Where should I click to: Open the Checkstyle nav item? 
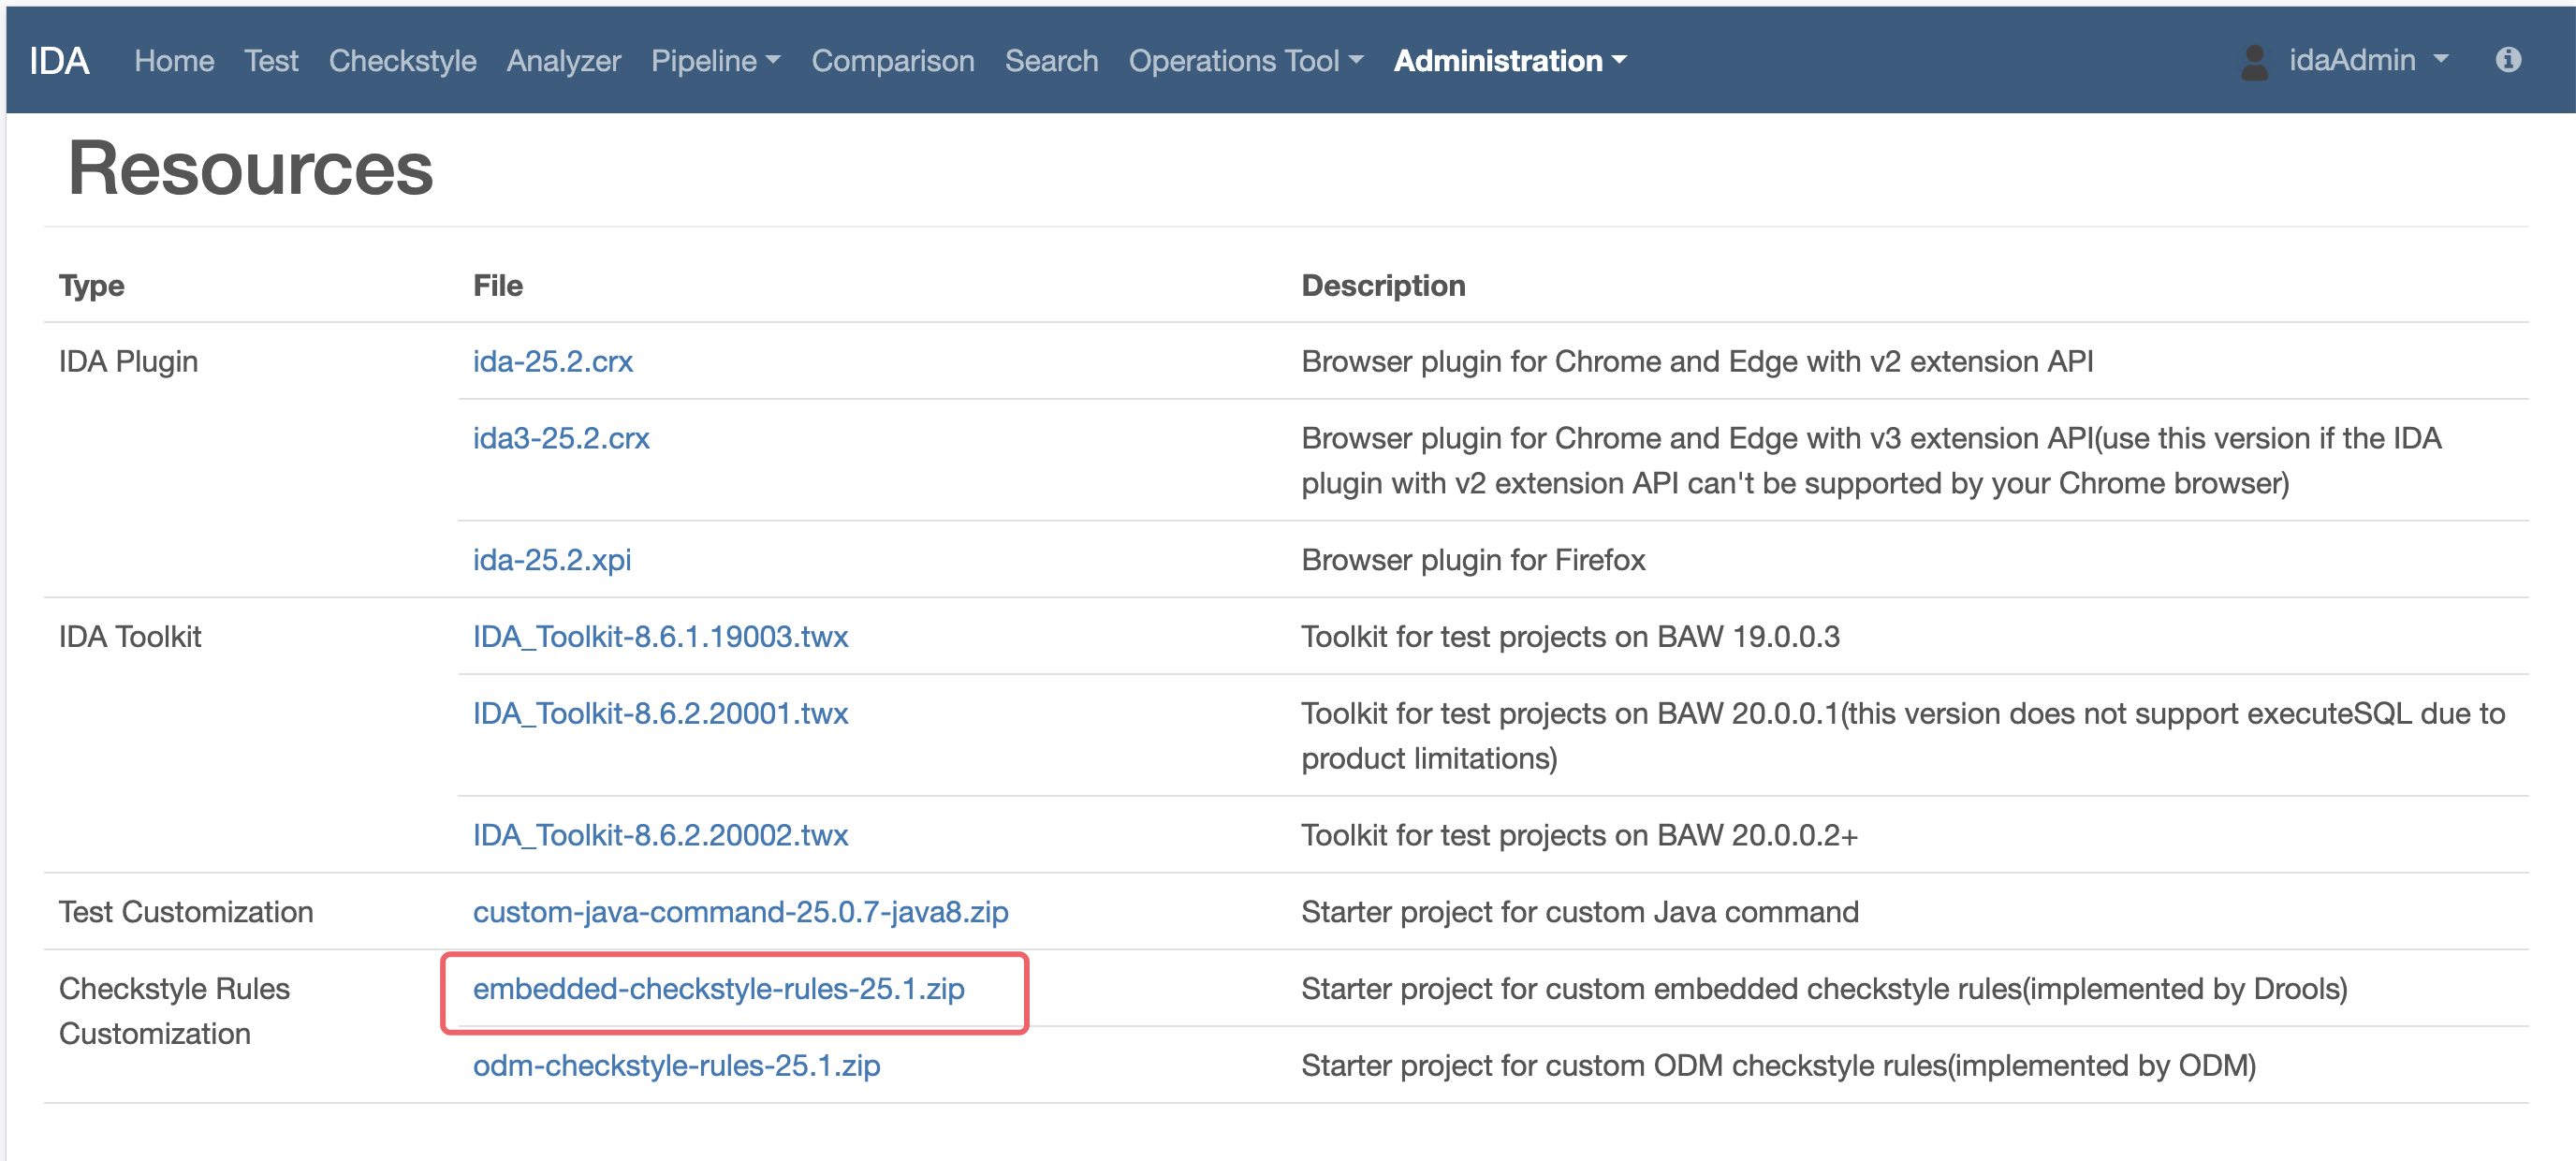pyautogui.click(x=402, y=61)
